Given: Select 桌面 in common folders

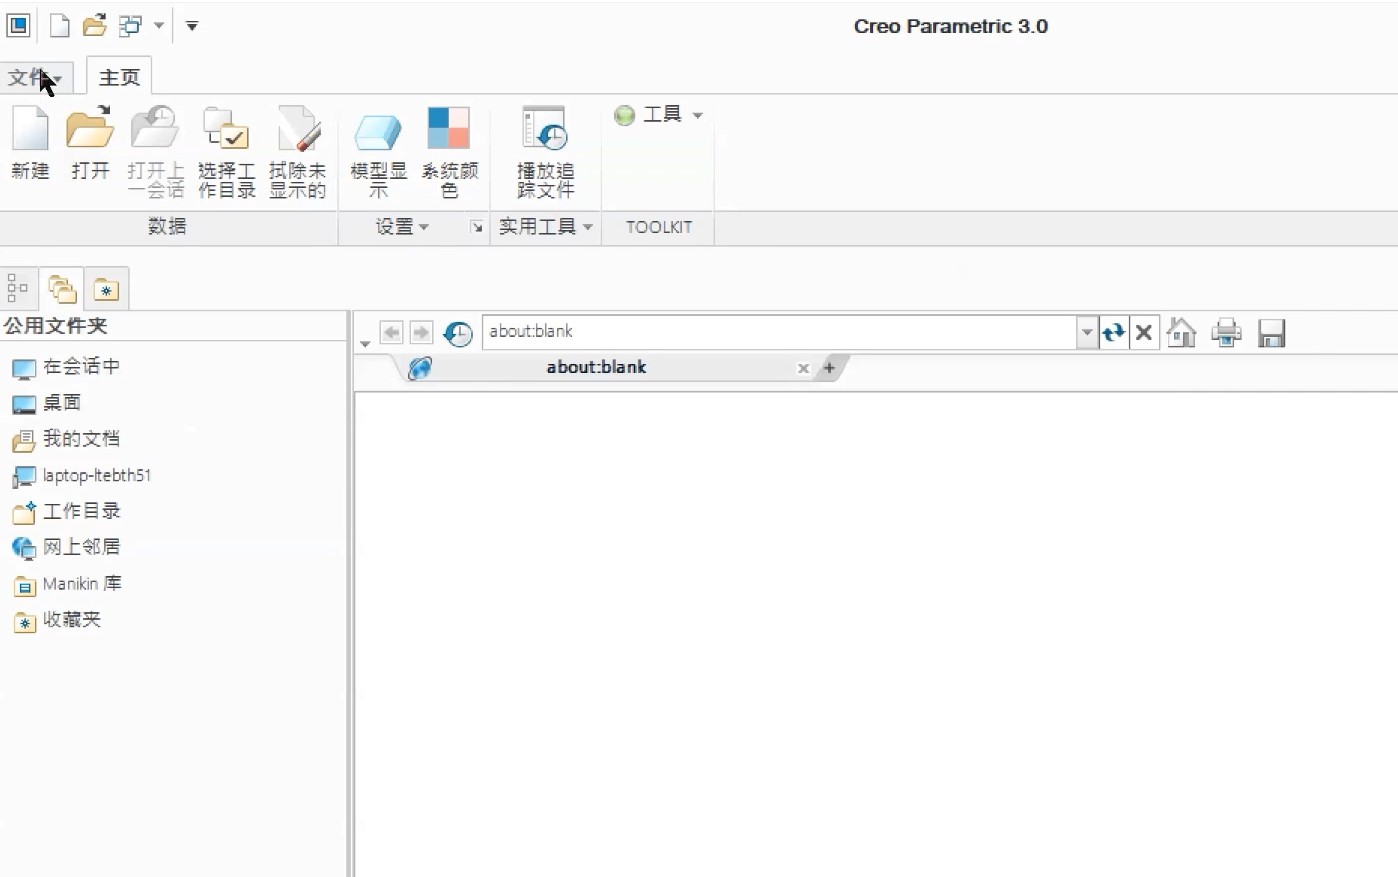Looking at the screenshot, I should tap(47, 403).
